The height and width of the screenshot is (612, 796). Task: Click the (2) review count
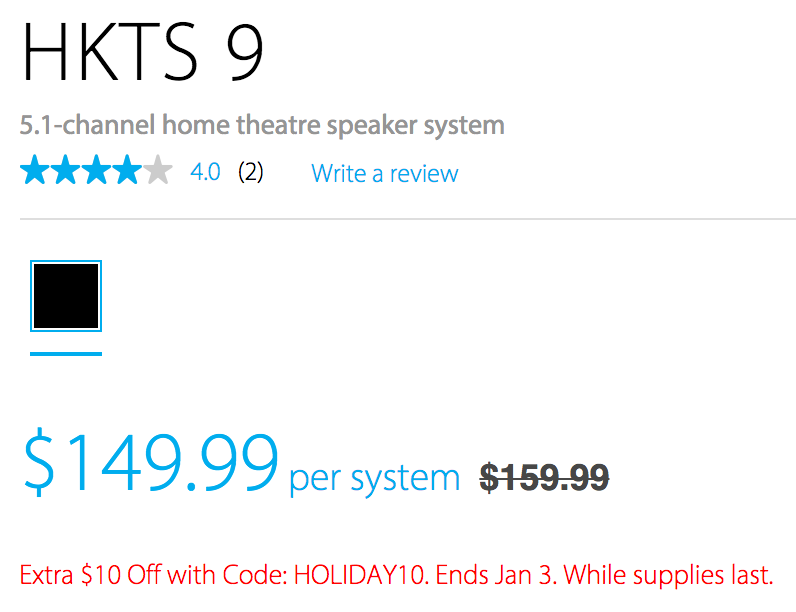pos(251,172)
